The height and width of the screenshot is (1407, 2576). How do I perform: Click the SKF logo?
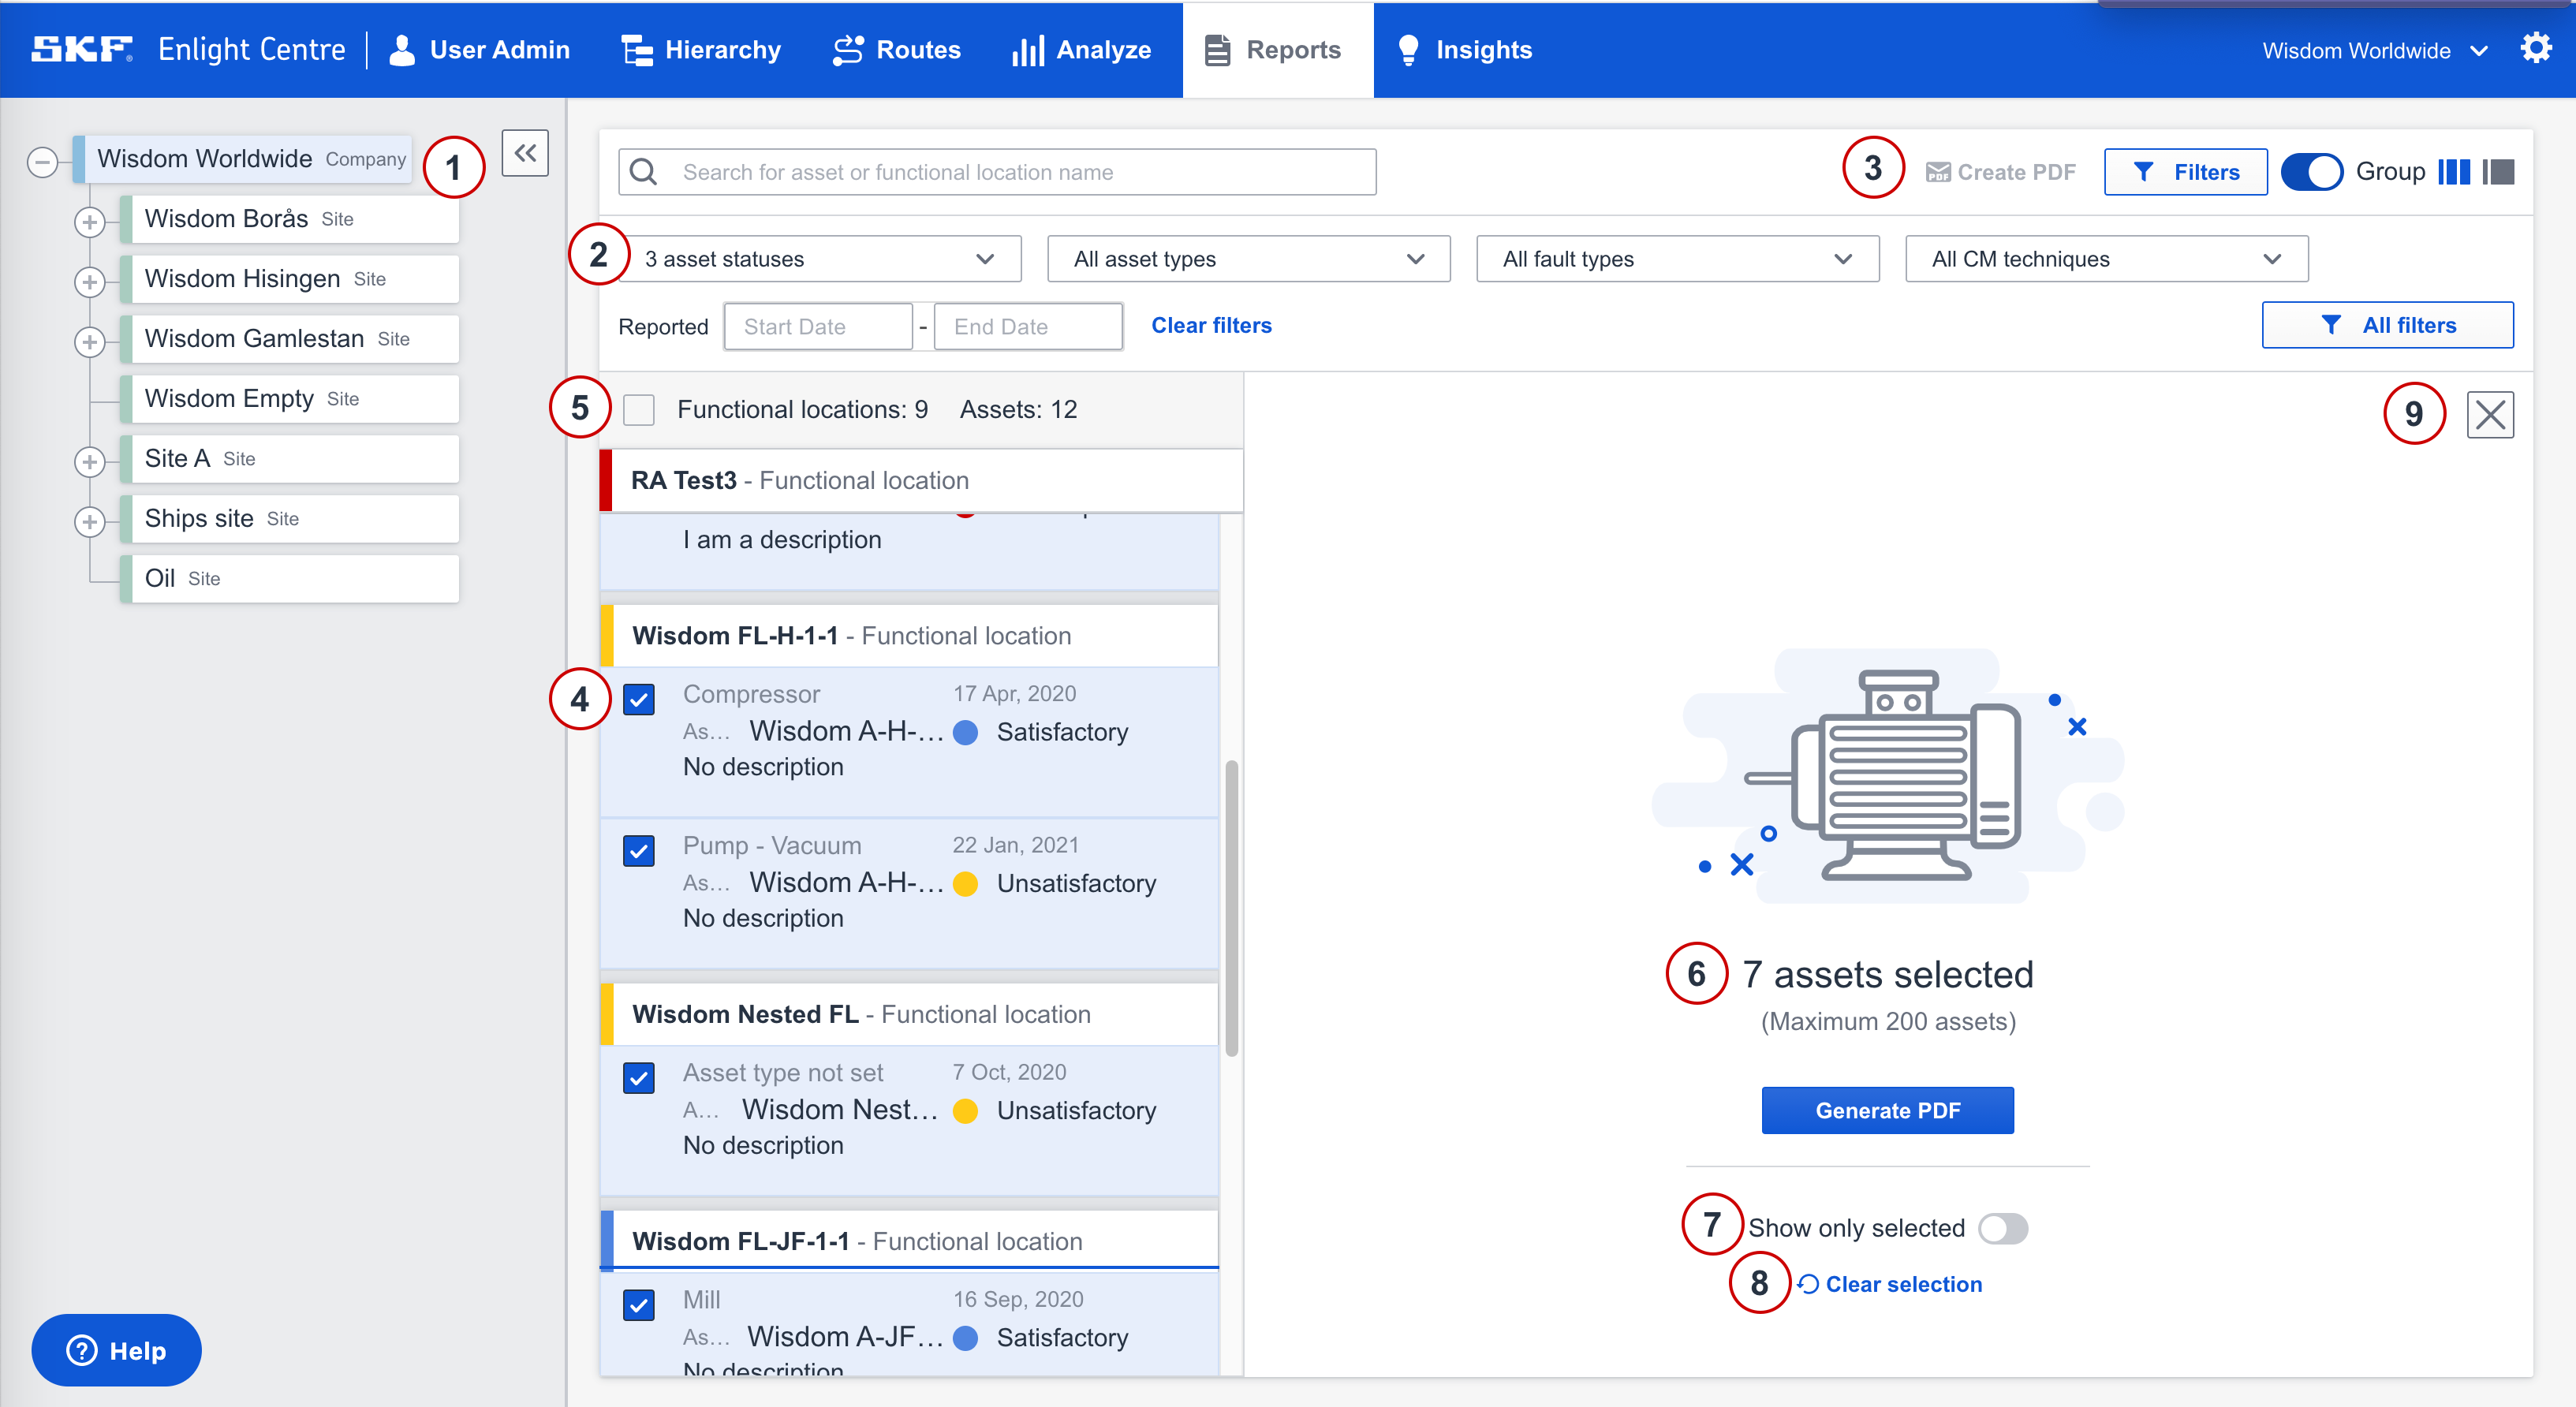coord(81,49)
